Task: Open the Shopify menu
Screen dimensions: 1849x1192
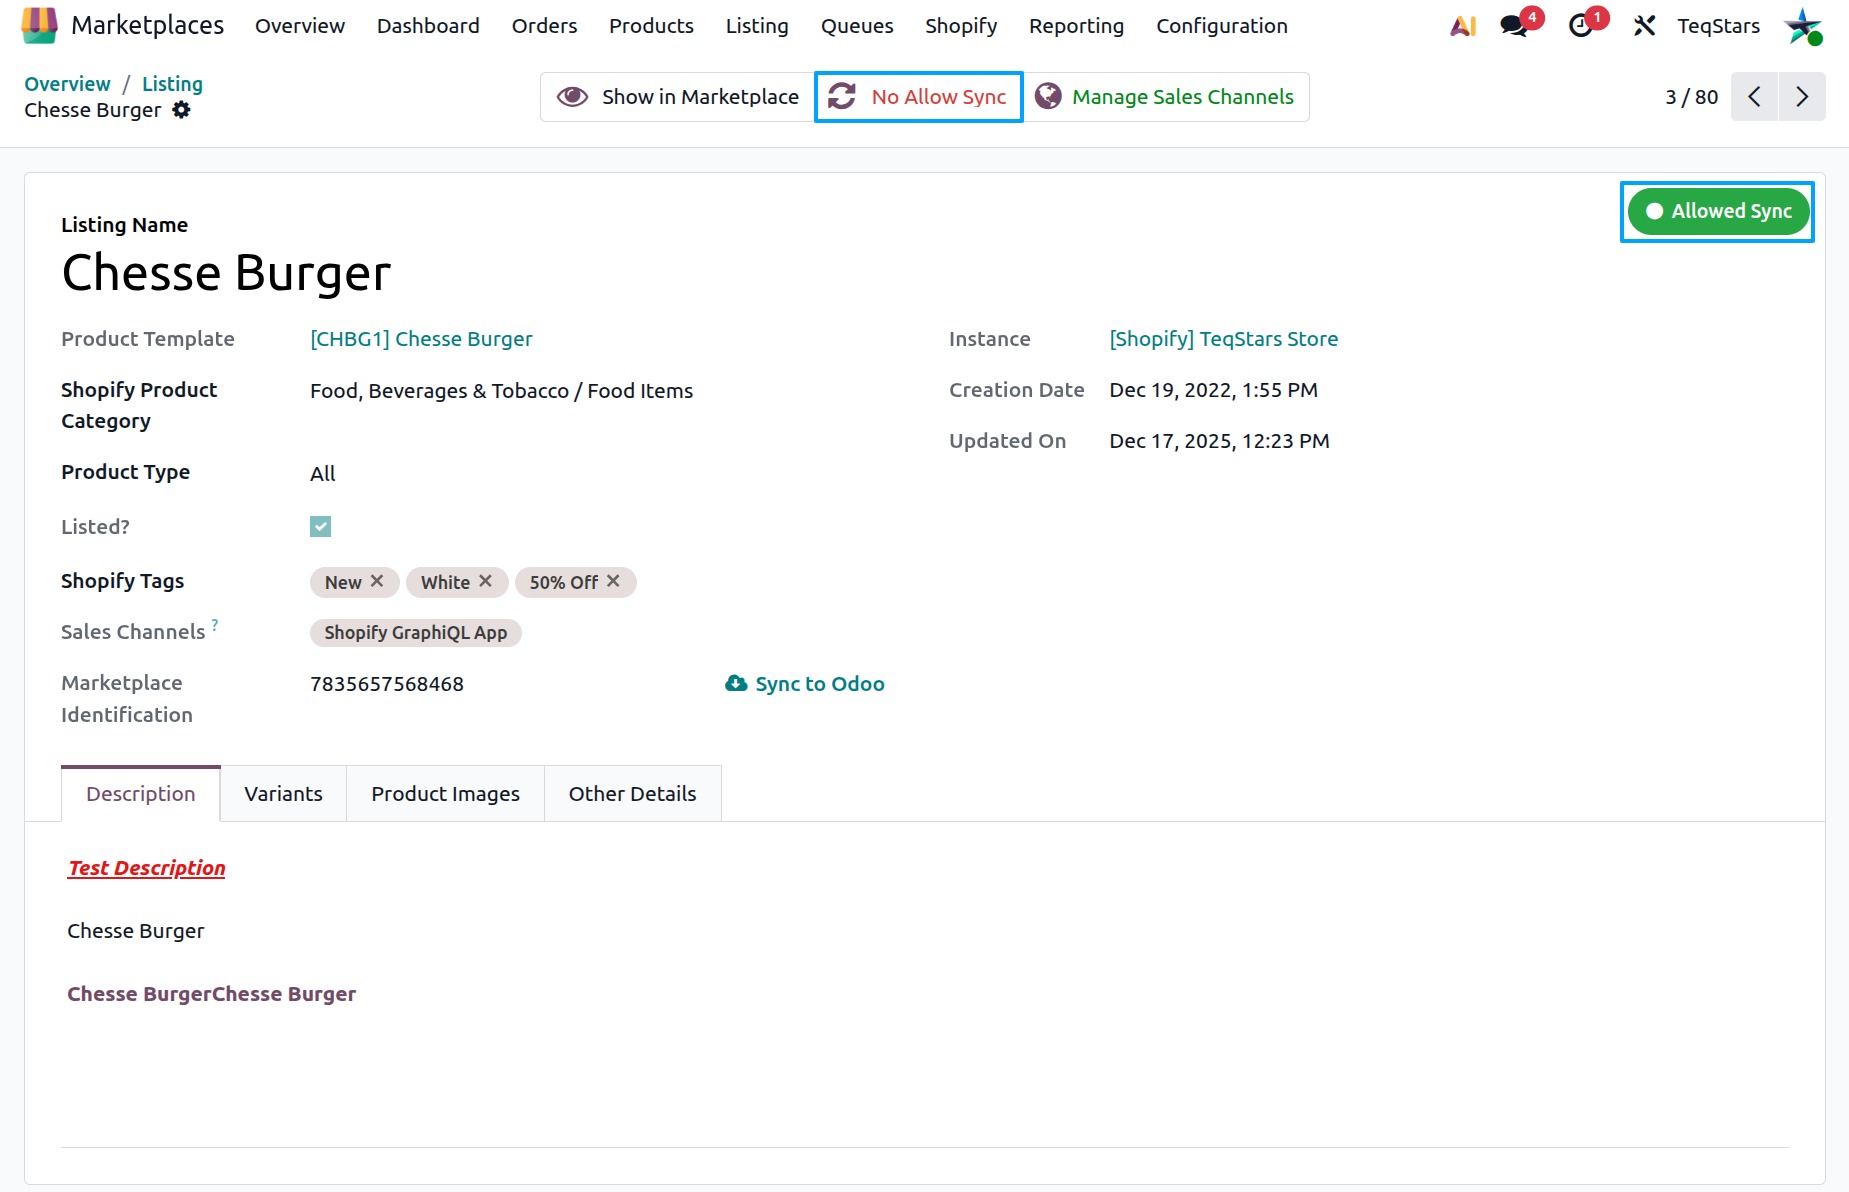Action: 961,26
